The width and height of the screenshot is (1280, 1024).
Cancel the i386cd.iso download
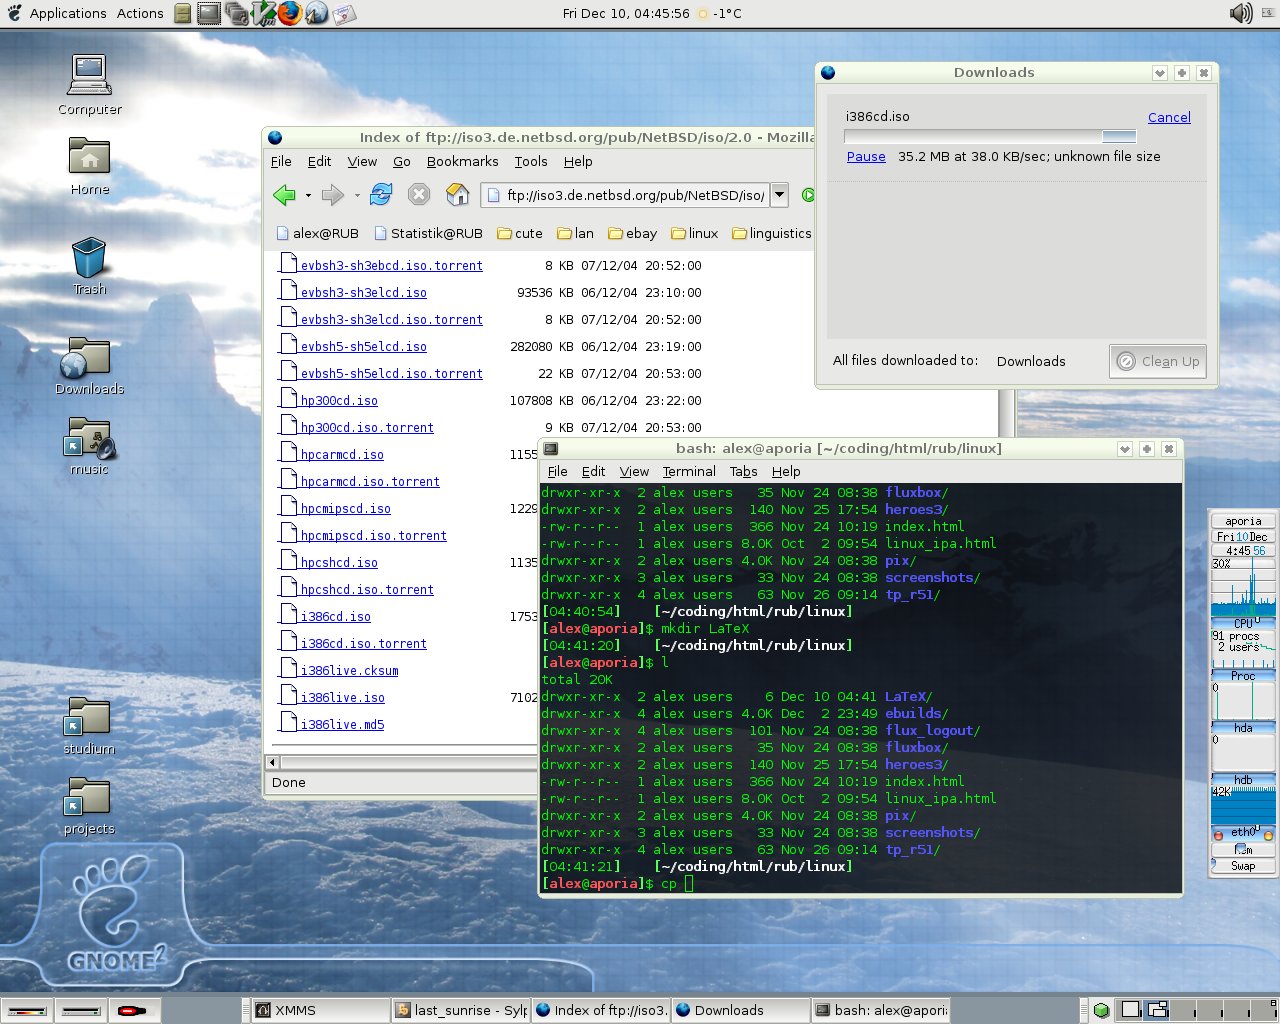(x=1168, y=117)
